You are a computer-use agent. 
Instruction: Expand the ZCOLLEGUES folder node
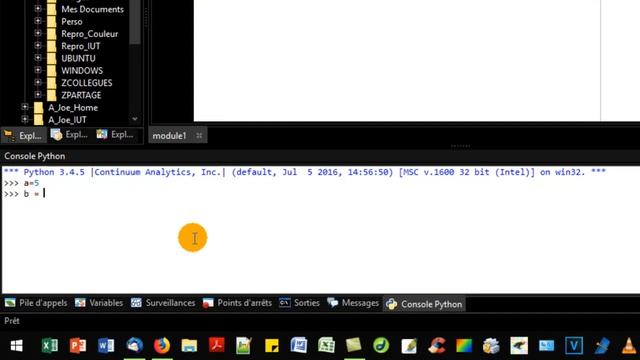(x=38, y=82)
